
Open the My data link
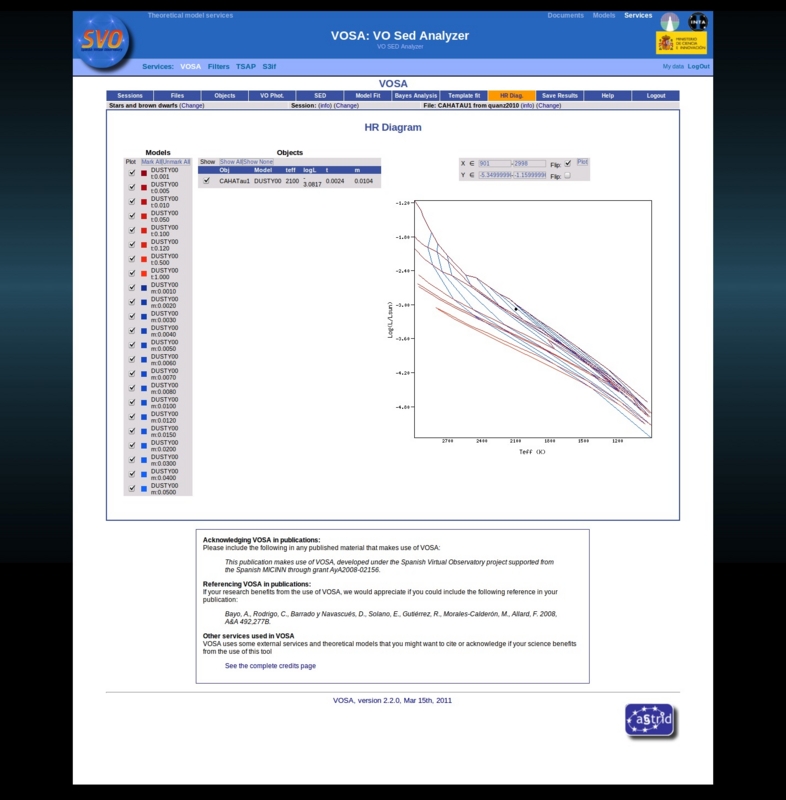pos(673,66)
